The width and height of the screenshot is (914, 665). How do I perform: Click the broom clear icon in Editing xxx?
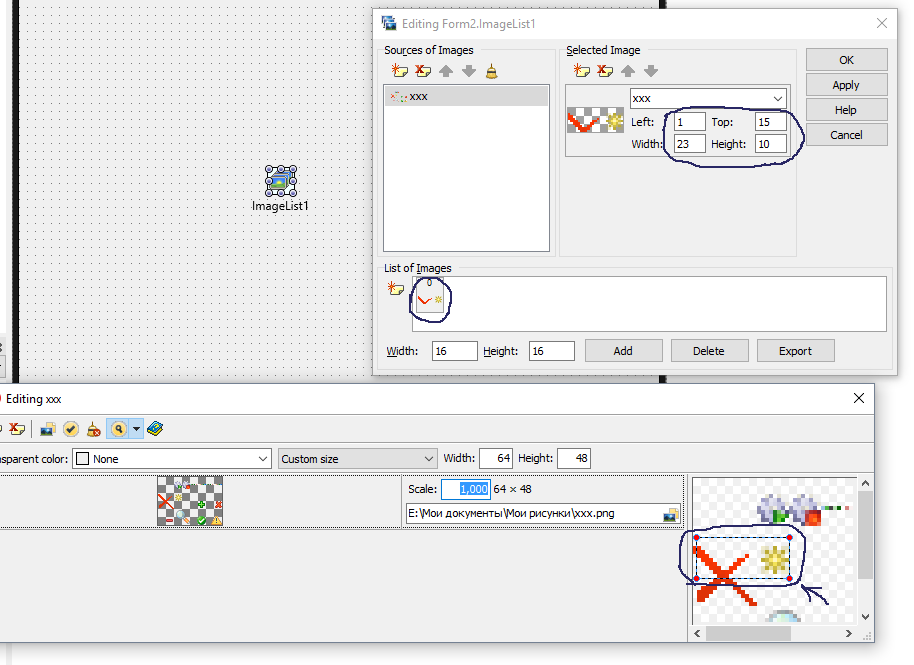[93, 430]
